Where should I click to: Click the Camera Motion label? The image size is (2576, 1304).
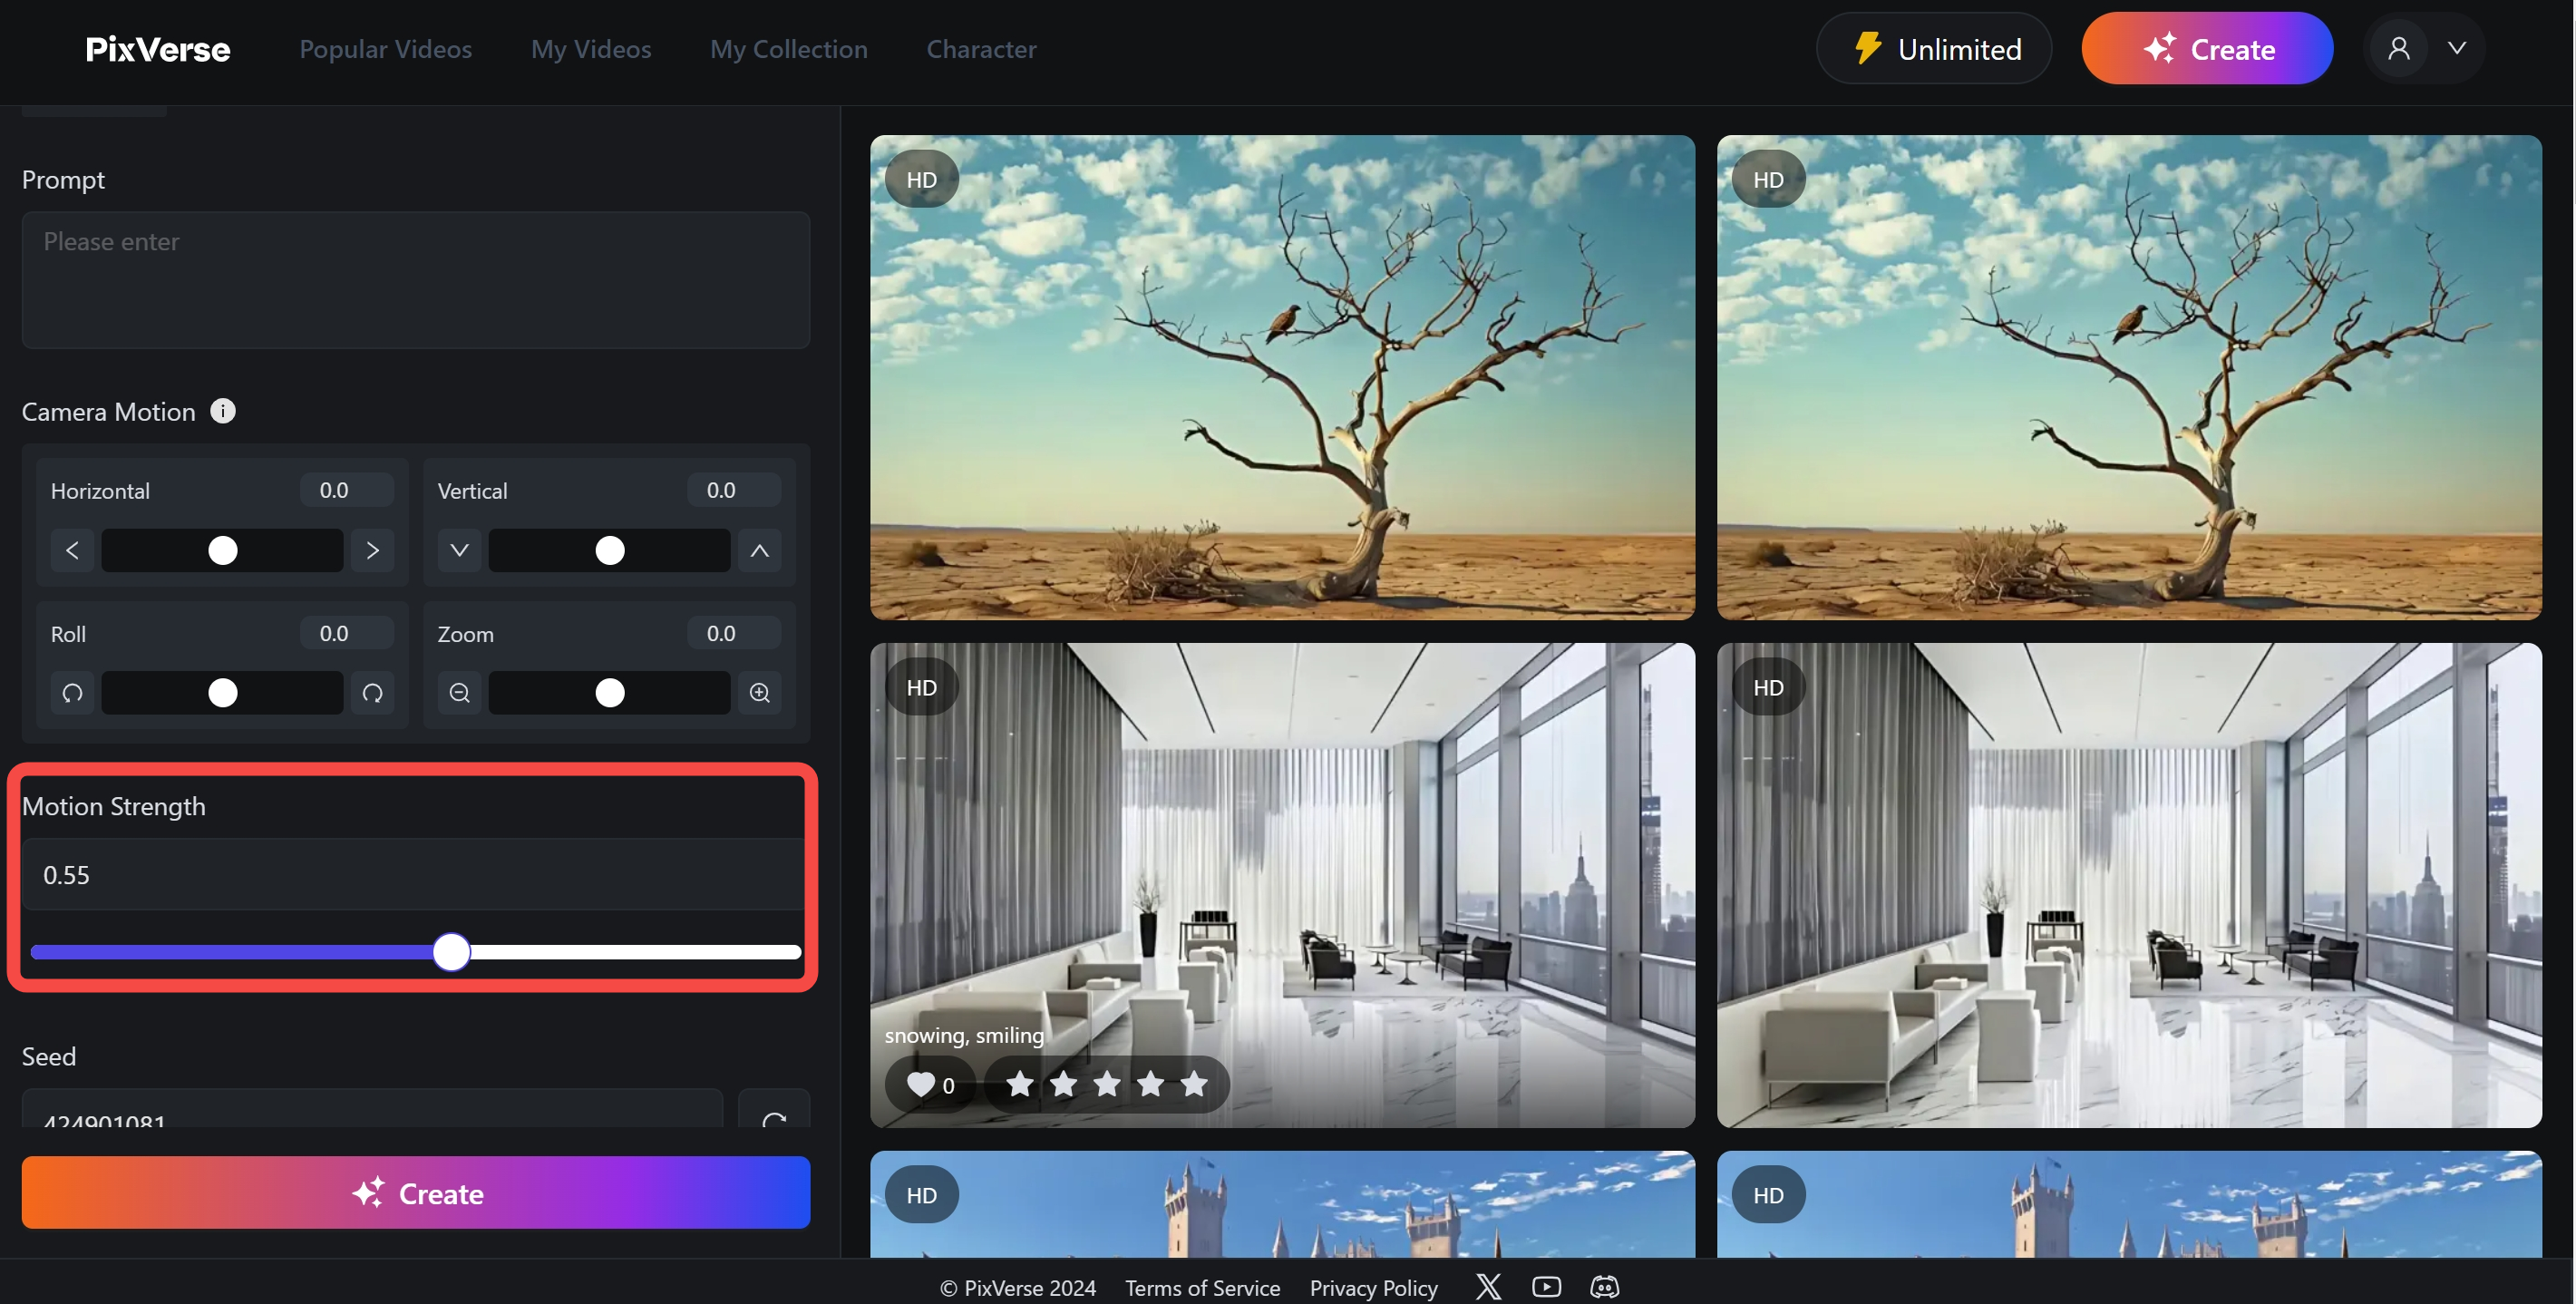109,412
